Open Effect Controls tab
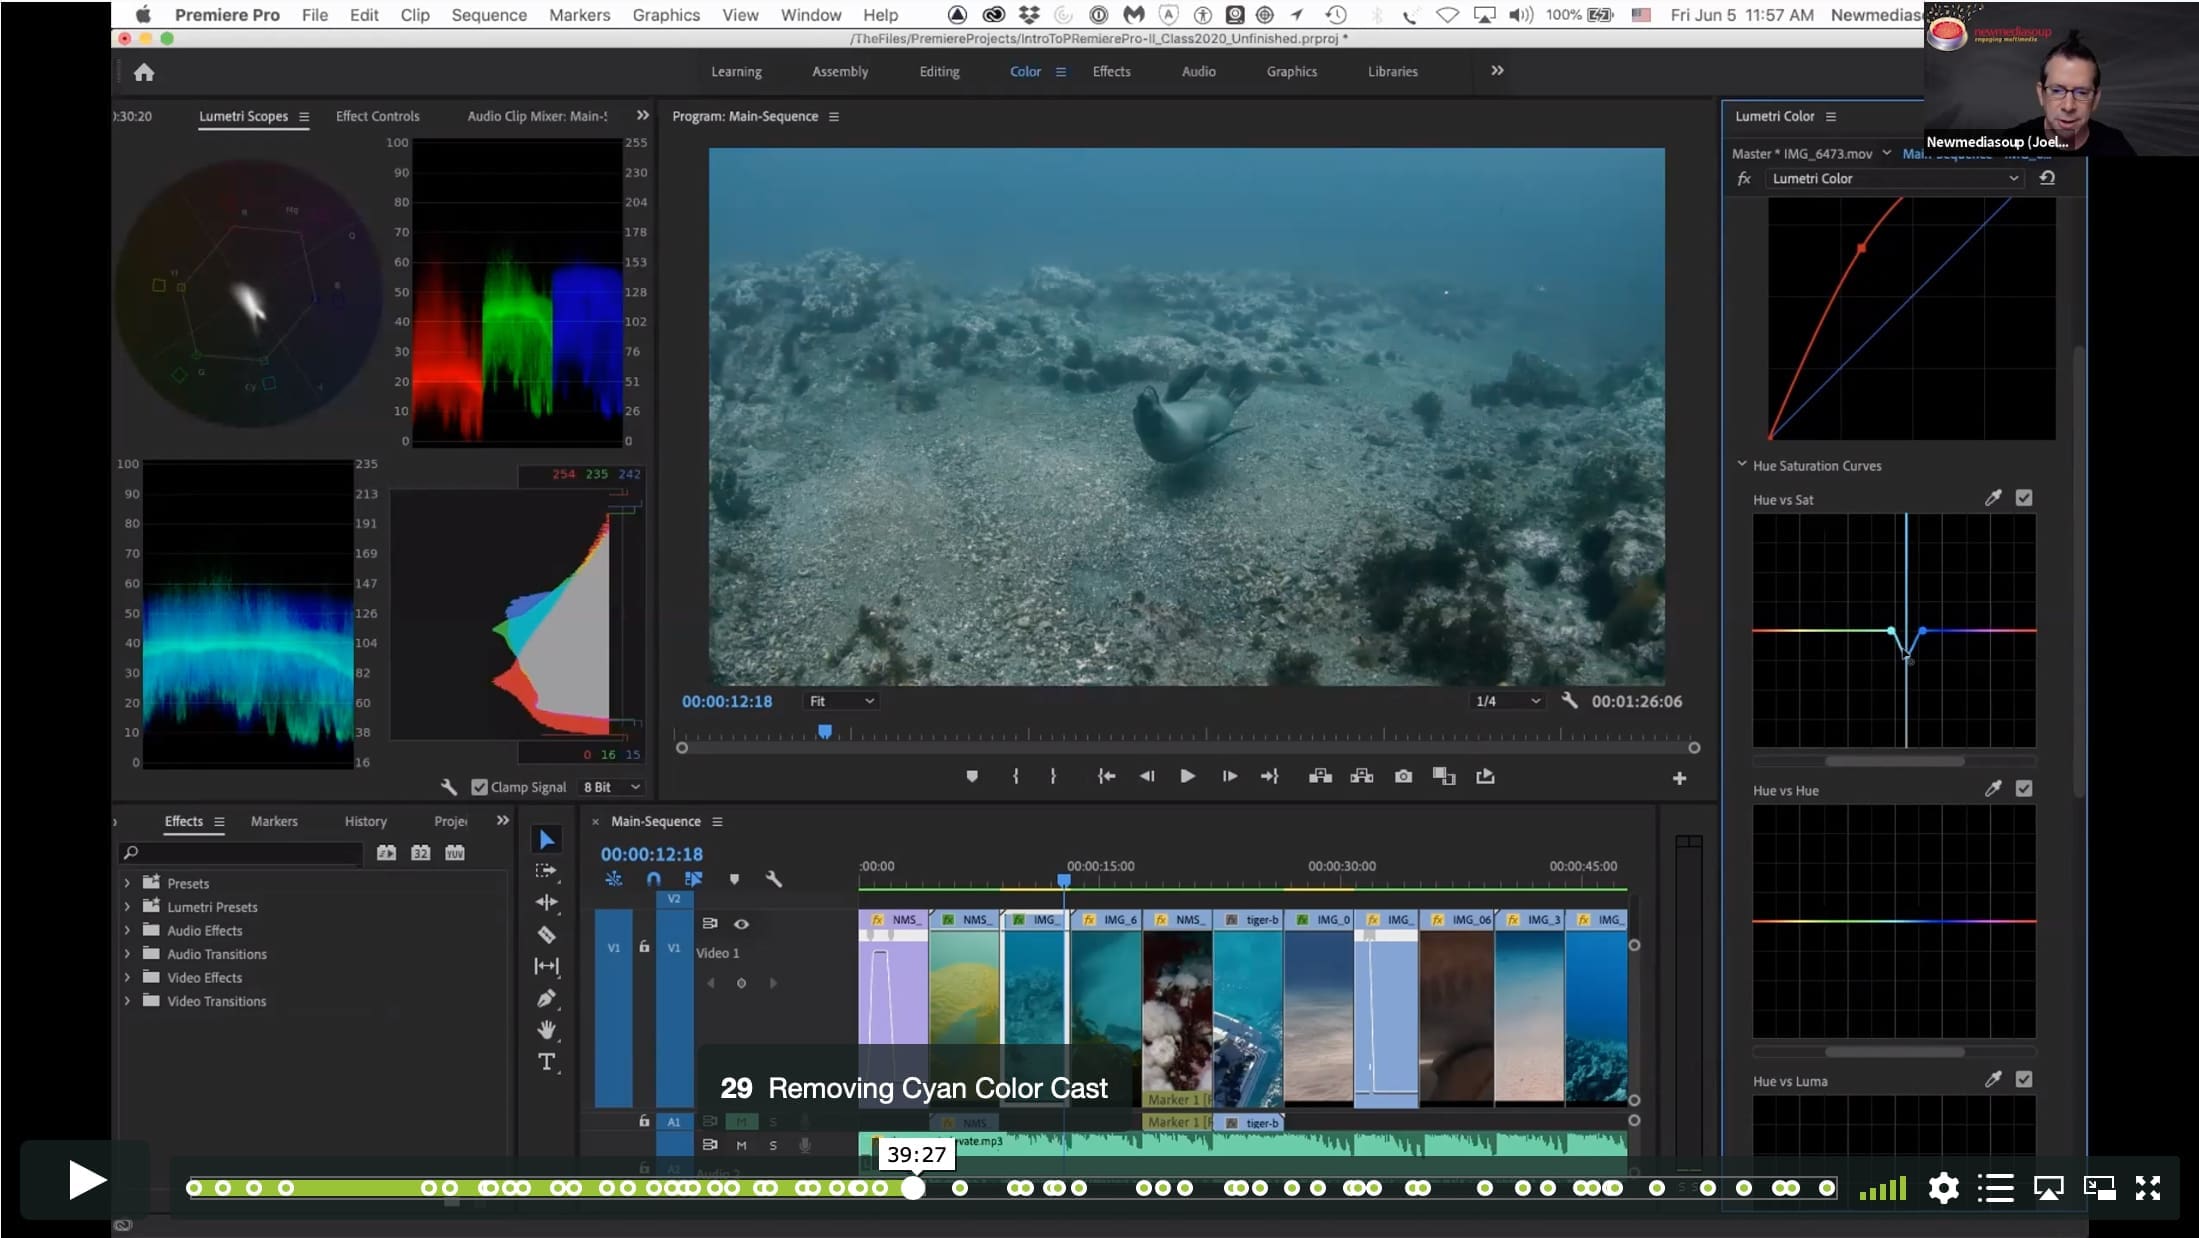This screenshot has width=2199, height=1238. tap(377, 116)
